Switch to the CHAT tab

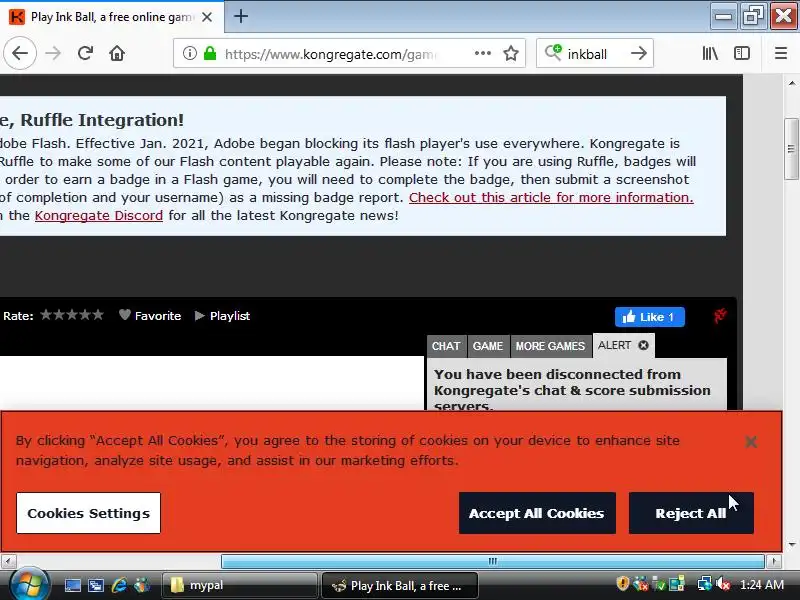click(x=446, y=346)
